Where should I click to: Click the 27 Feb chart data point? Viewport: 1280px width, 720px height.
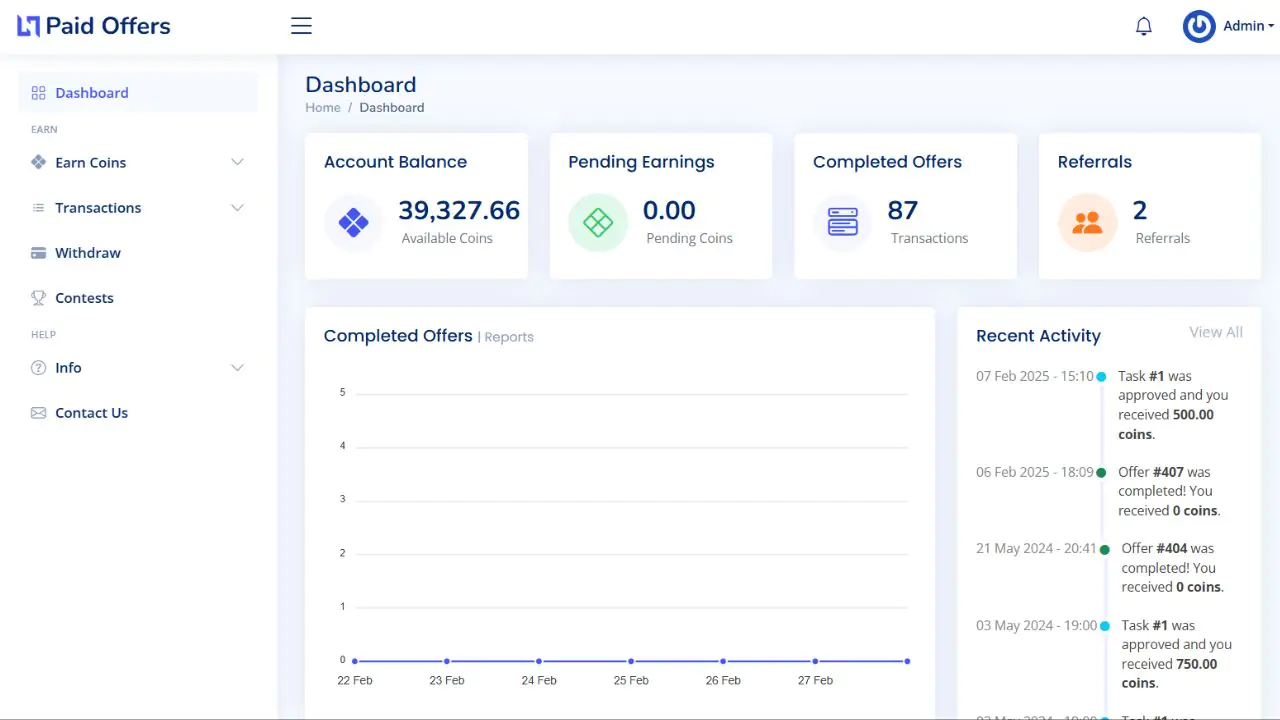tap(815, 661)
